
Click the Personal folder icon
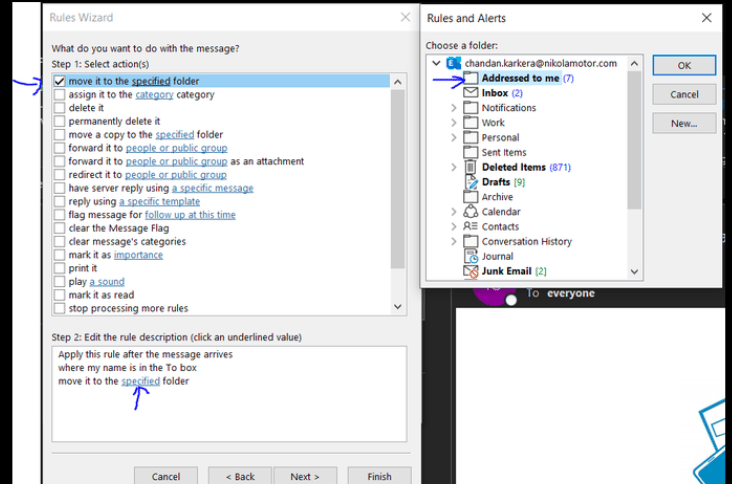coord(471,138)
